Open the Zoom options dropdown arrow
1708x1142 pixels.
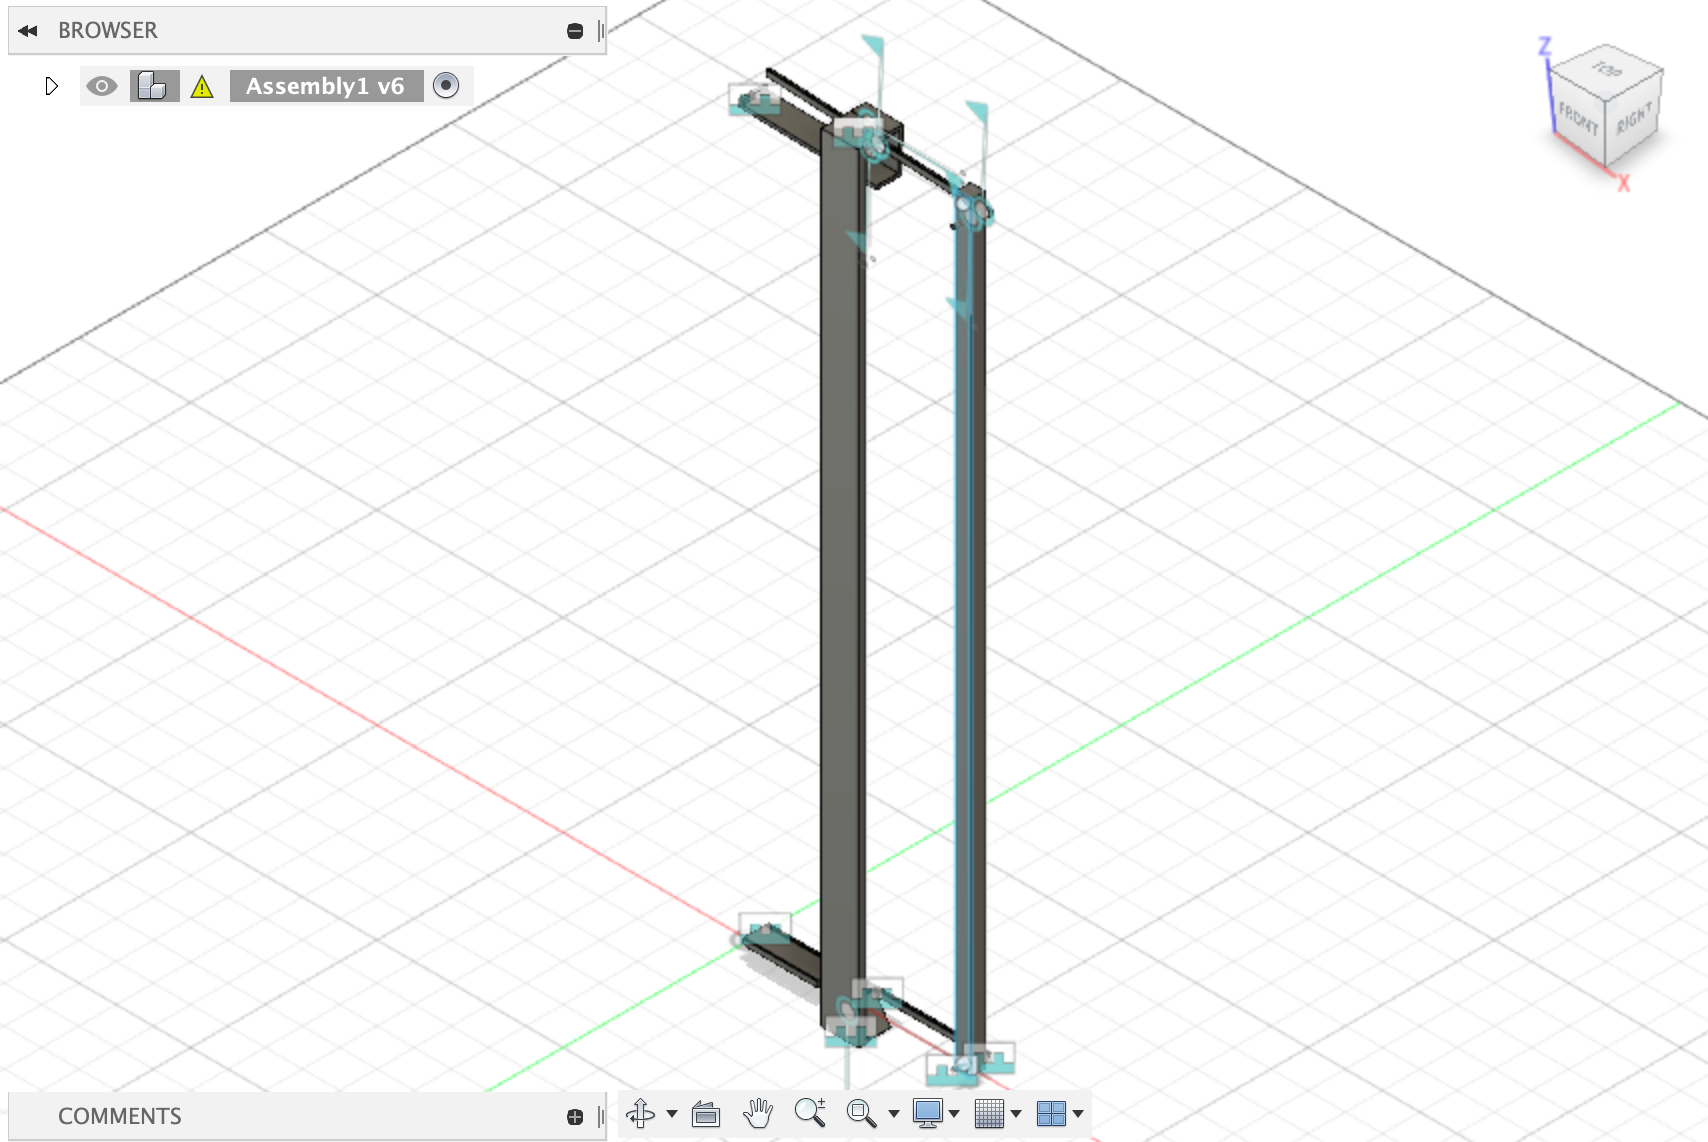coord(893,1113)
